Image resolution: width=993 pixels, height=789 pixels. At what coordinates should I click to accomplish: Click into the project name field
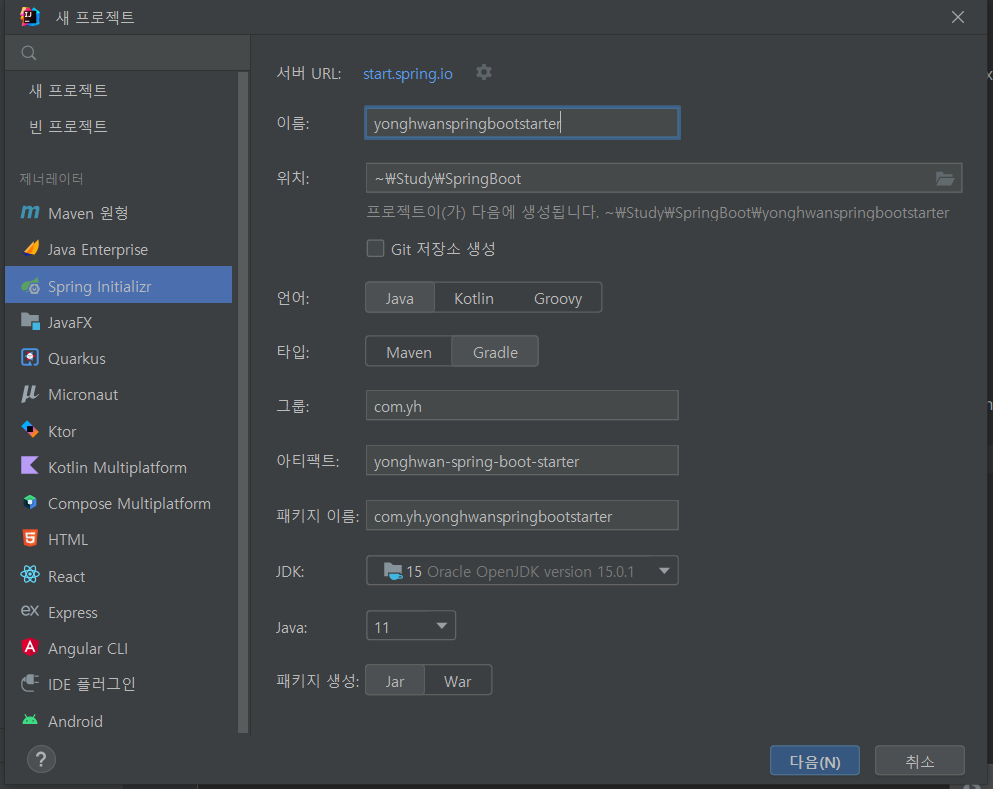(x=522, y=123)
